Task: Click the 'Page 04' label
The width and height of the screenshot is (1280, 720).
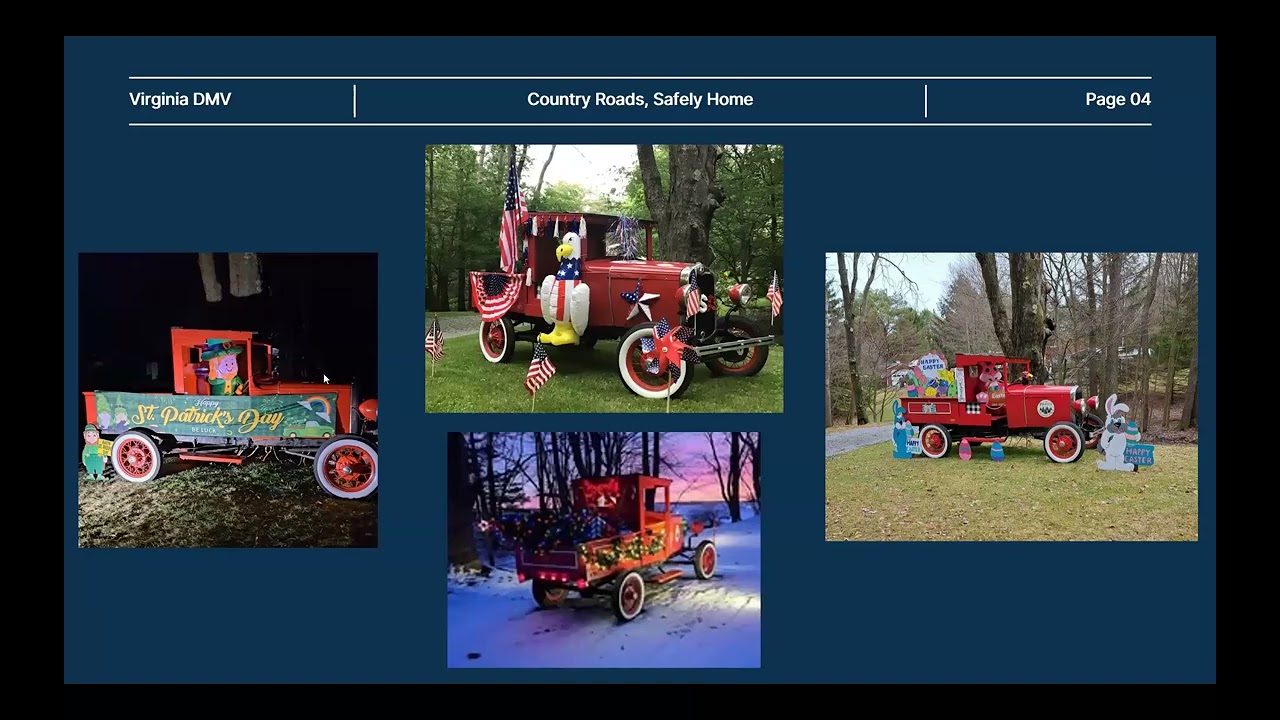Action: click(1118, 100)
